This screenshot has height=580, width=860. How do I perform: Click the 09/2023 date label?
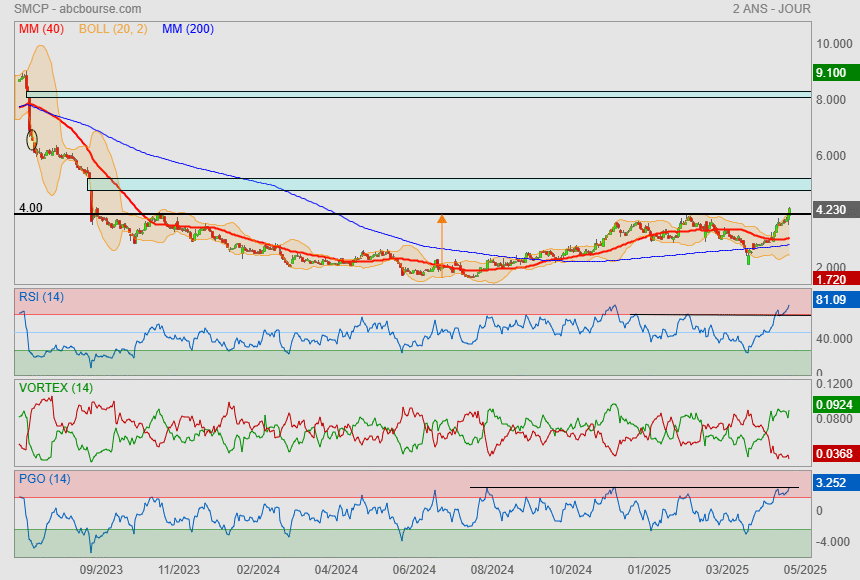[x=101, y=570]
